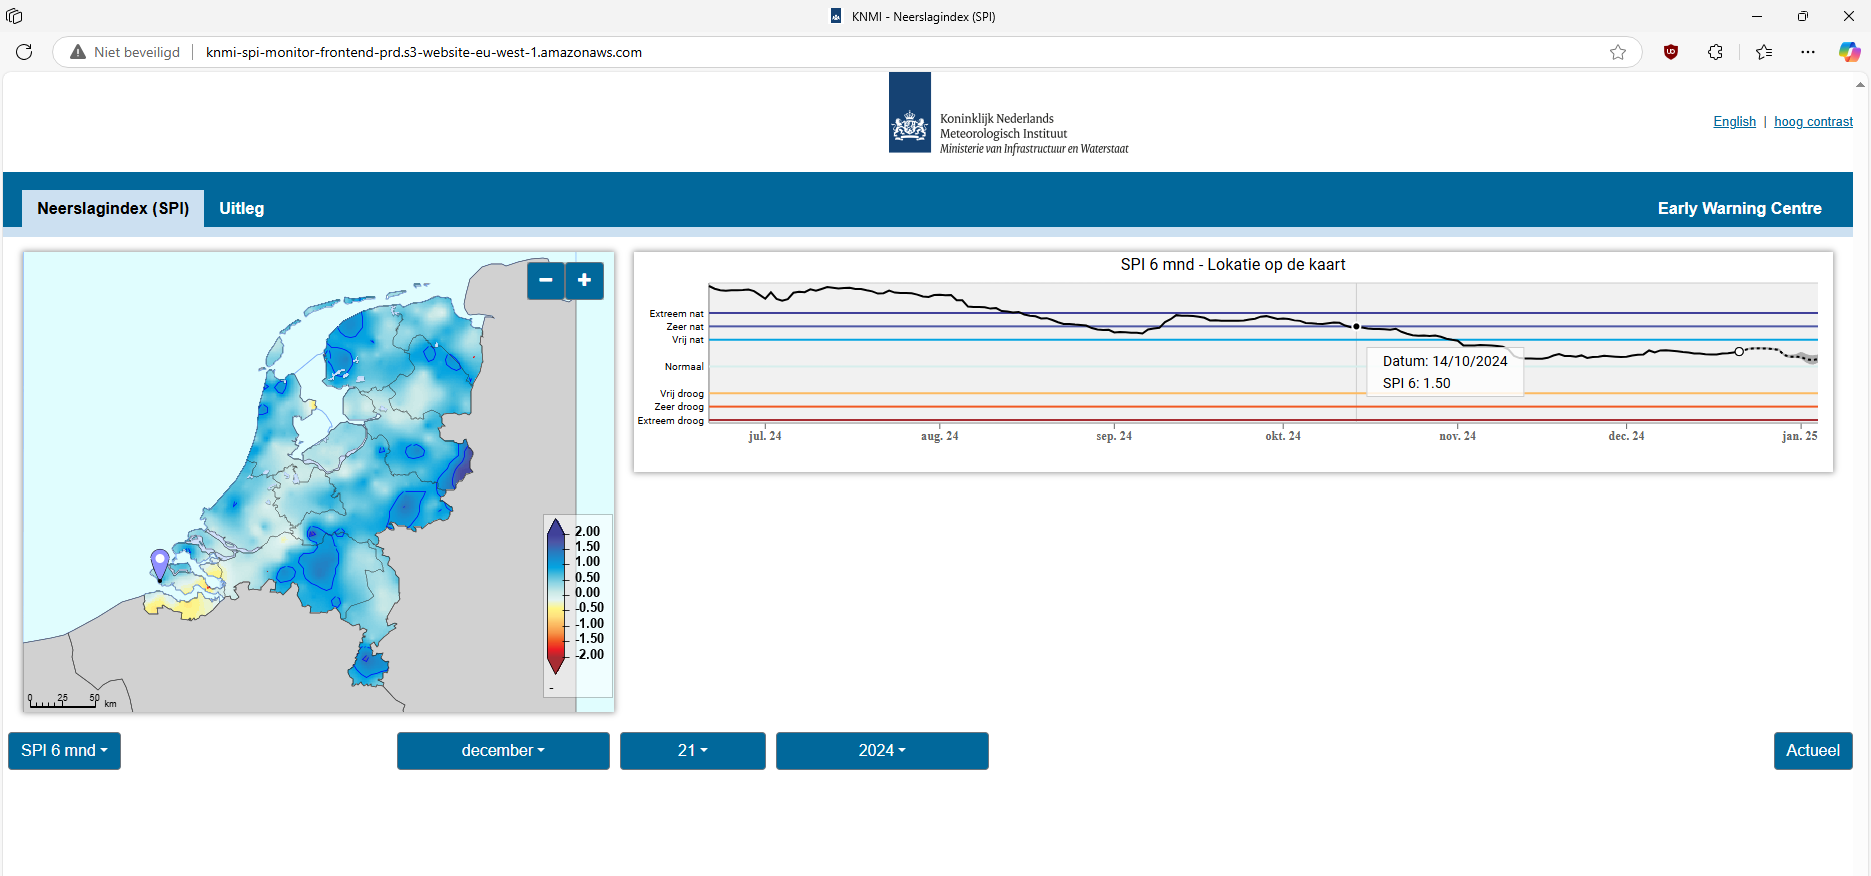Screen dimensions: 1871x876
Task: Zoom in the map with plus button
Action: [585, 280]
